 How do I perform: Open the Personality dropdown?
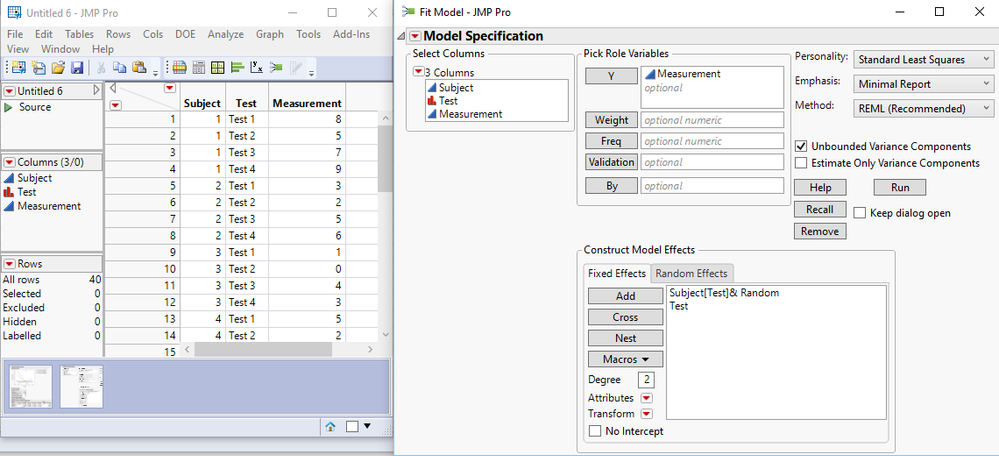(x=923, y=59)
